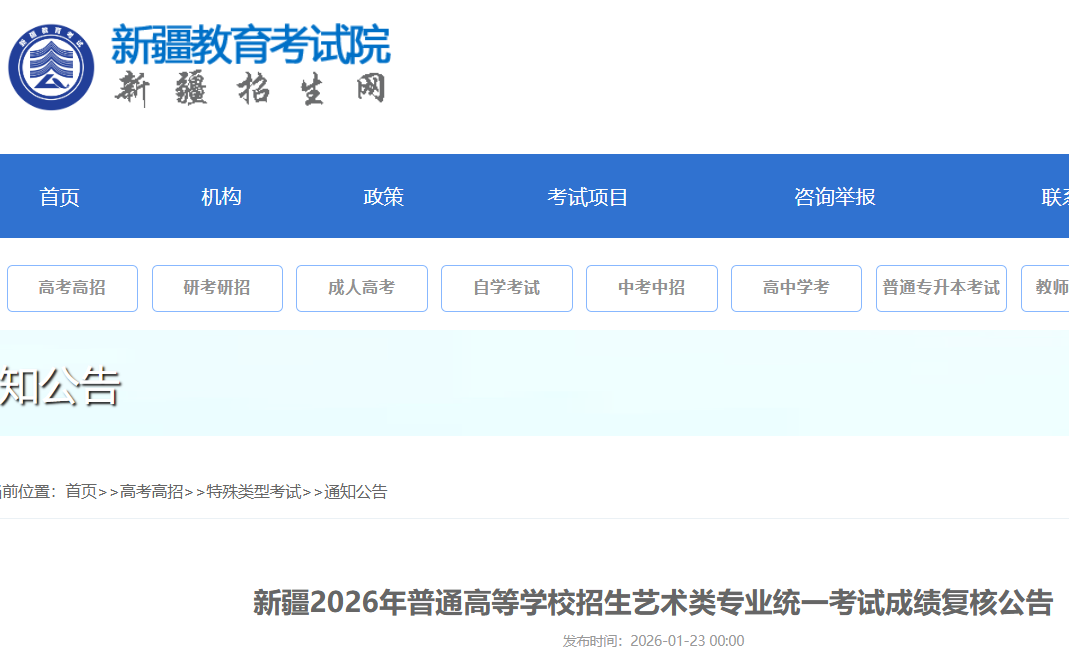Open the 首页 navigation menu item
1069x658 pixels.
(59, 197)
